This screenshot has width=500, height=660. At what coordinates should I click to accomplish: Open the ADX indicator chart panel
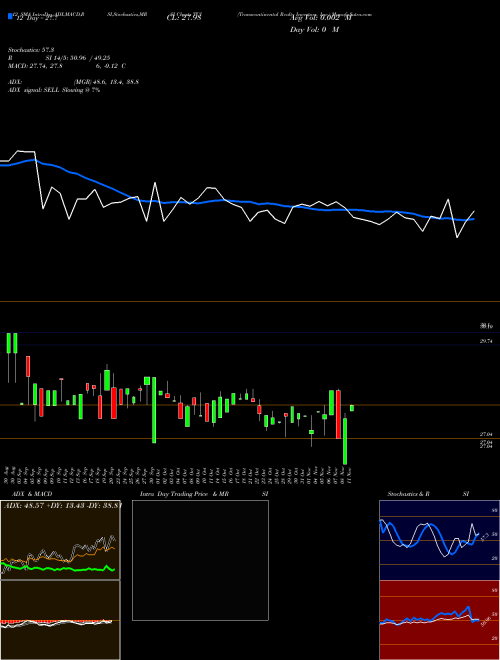click(x=60, y=540)
